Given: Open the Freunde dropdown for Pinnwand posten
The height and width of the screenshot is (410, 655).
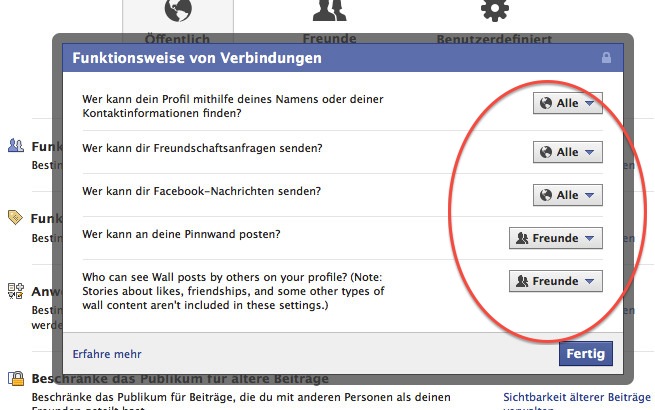Looking at the screenshot, I should (556, 238).
